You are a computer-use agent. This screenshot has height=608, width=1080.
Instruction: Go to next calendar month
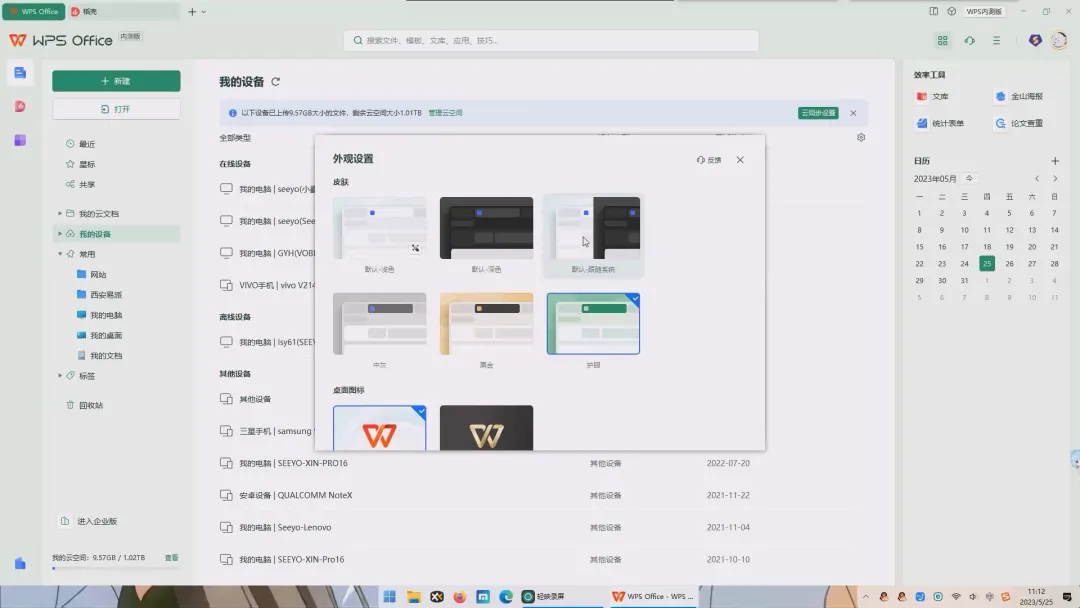(1055, 178)
